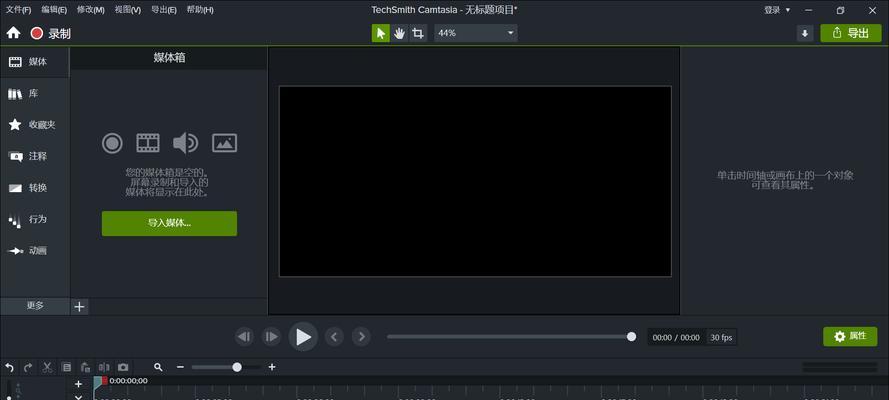Expand the 登录 account dropdown
The width and height of the screenshot is (889, 400).
pos(777,10)
